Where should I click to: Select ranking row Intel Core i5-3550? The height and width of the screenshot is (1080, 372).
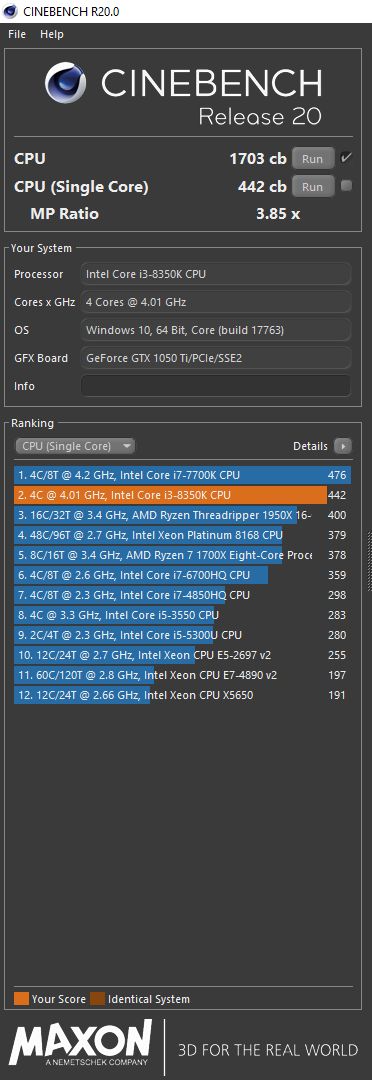coord(183,615)
